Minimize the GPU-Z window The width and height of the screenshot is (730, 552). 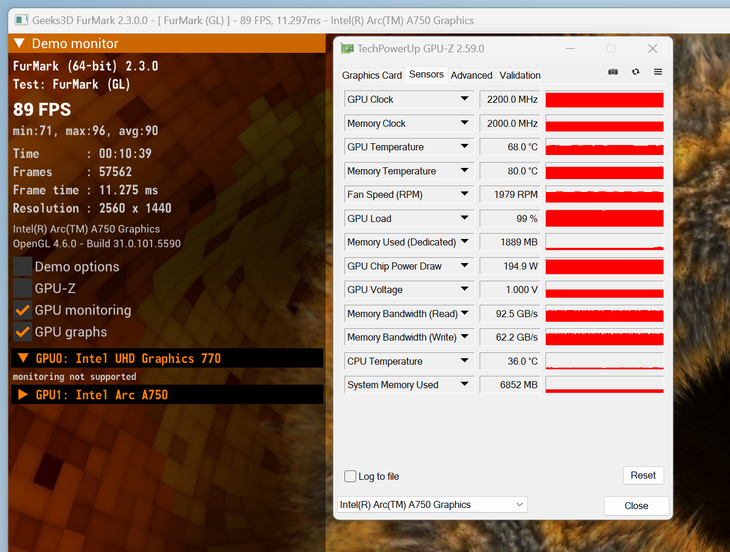point(570,48)
